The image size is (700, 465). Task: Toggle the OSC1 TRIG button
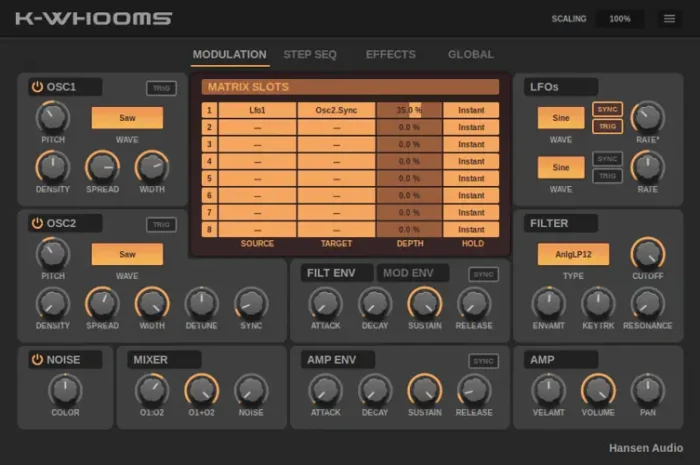tap(161, 88)
